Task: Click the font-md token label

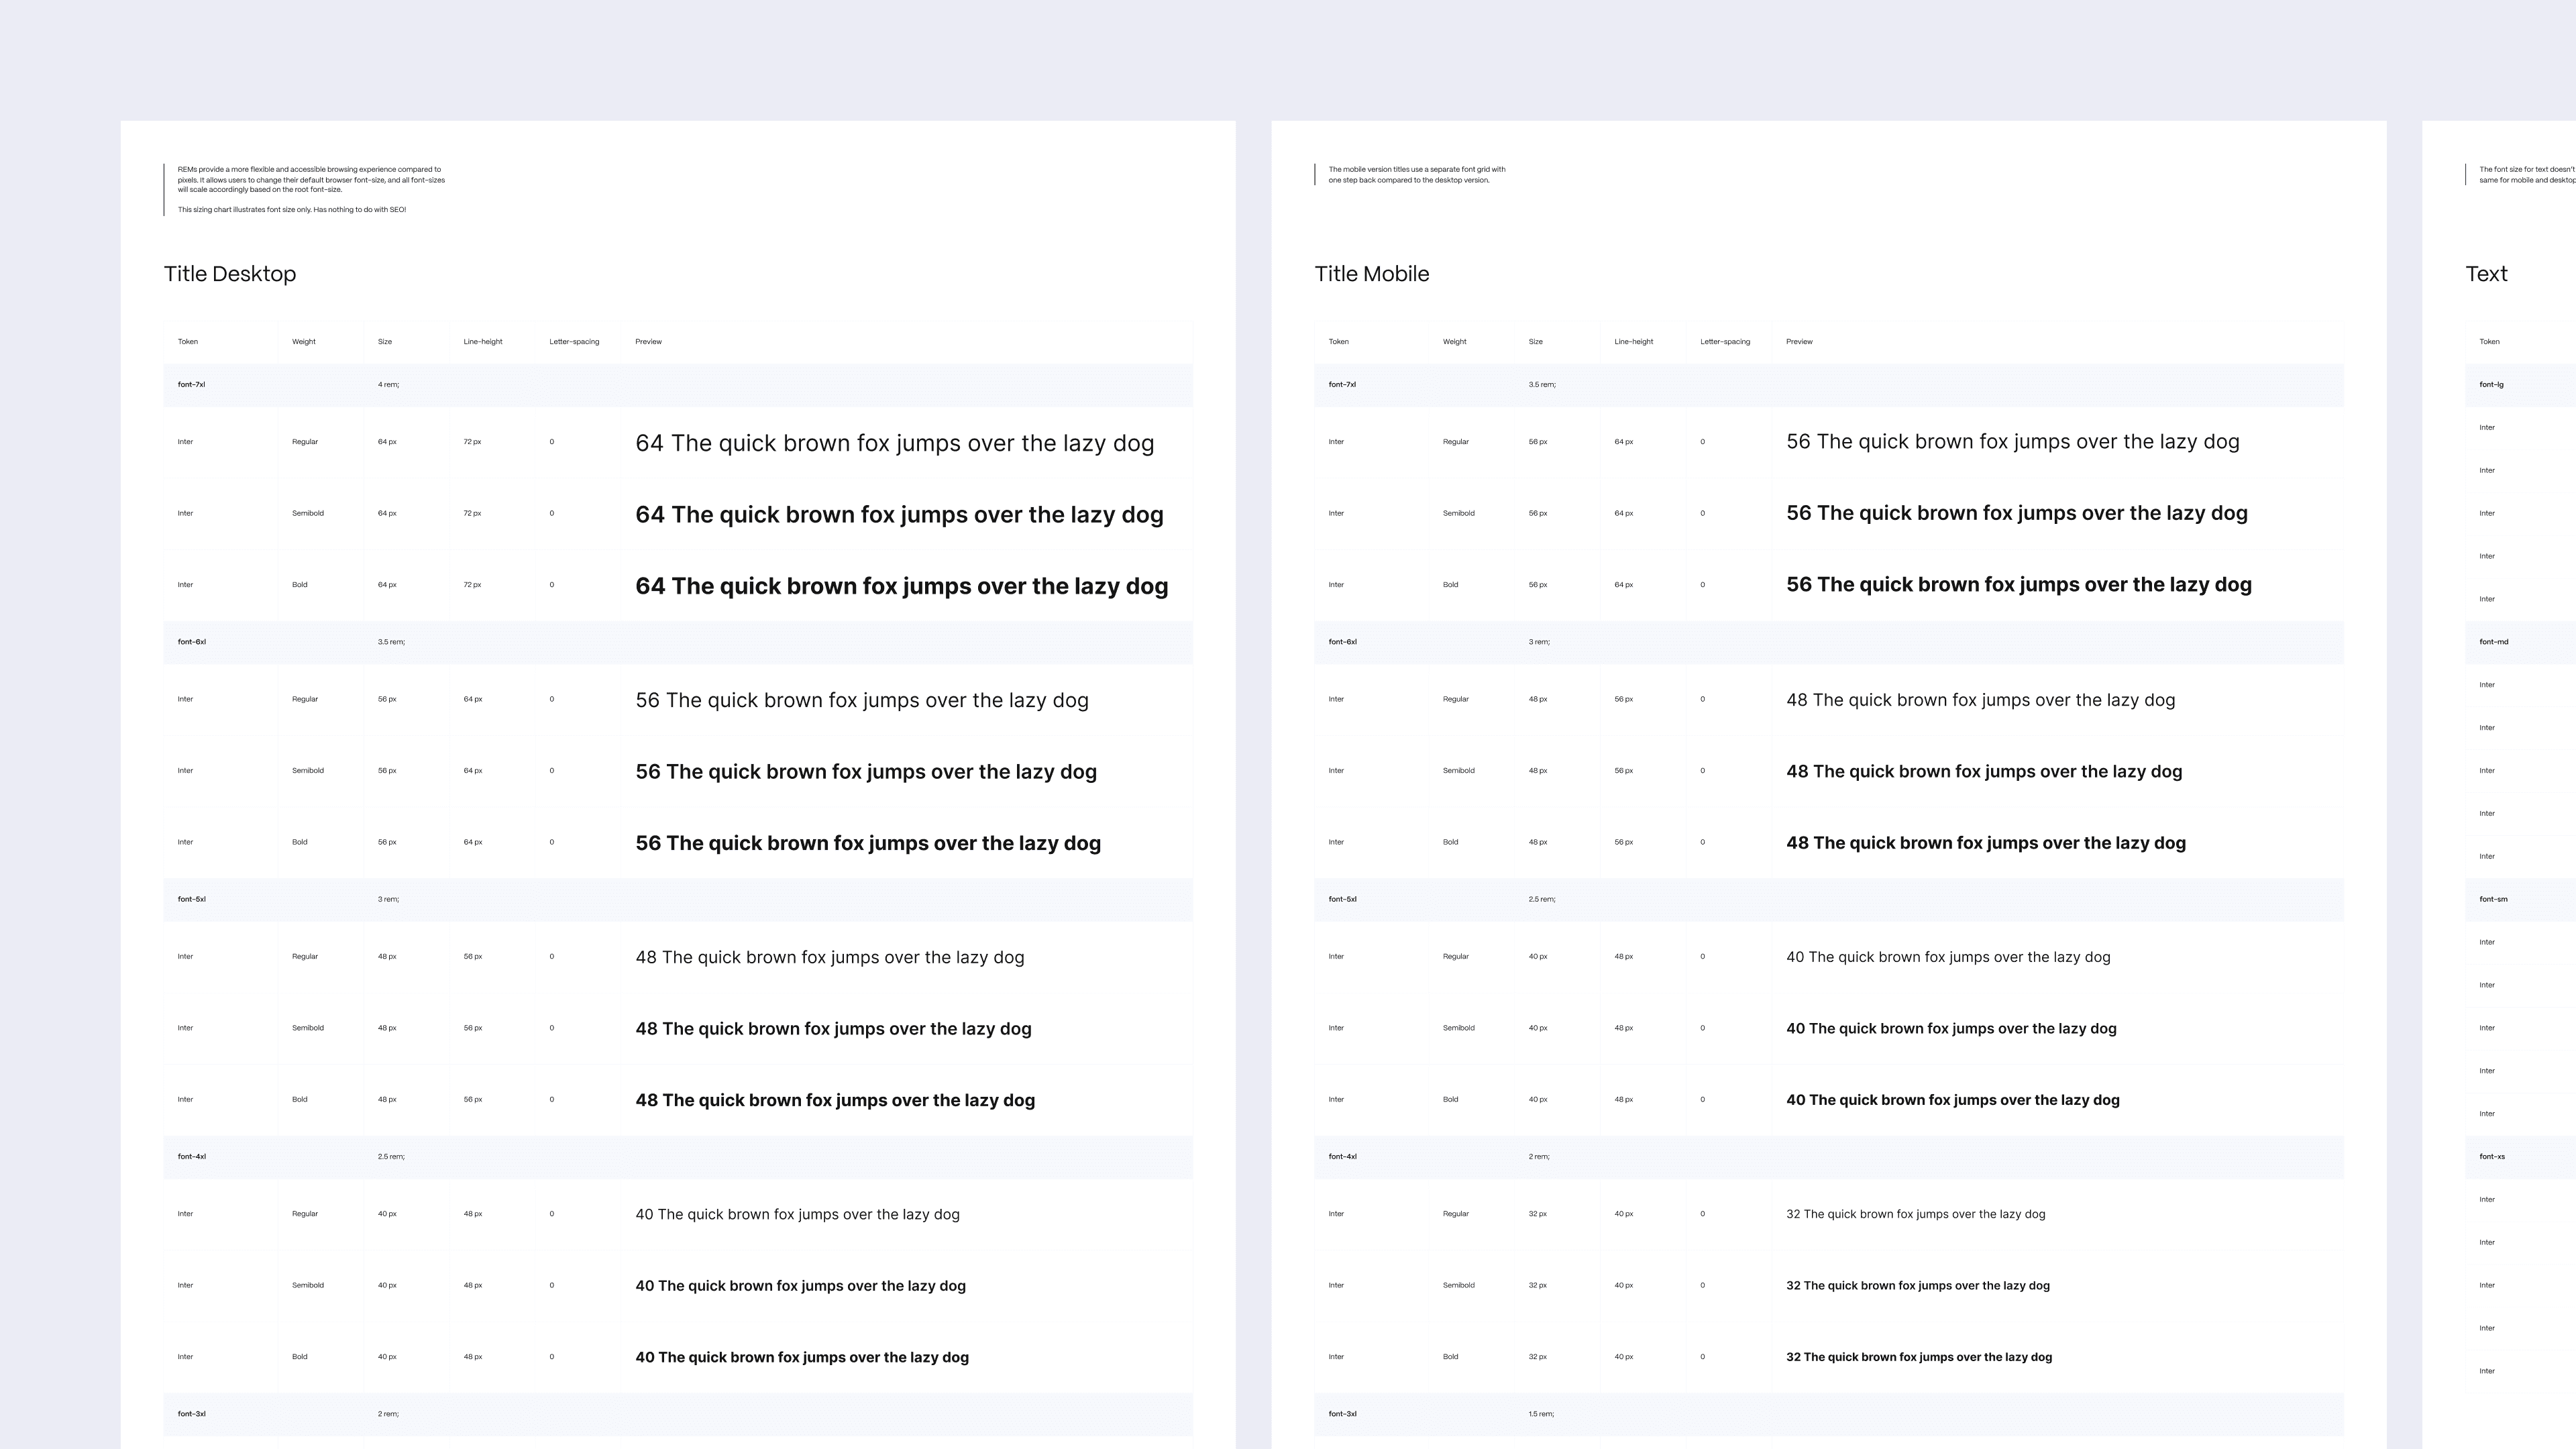Action: (2493, 642)
